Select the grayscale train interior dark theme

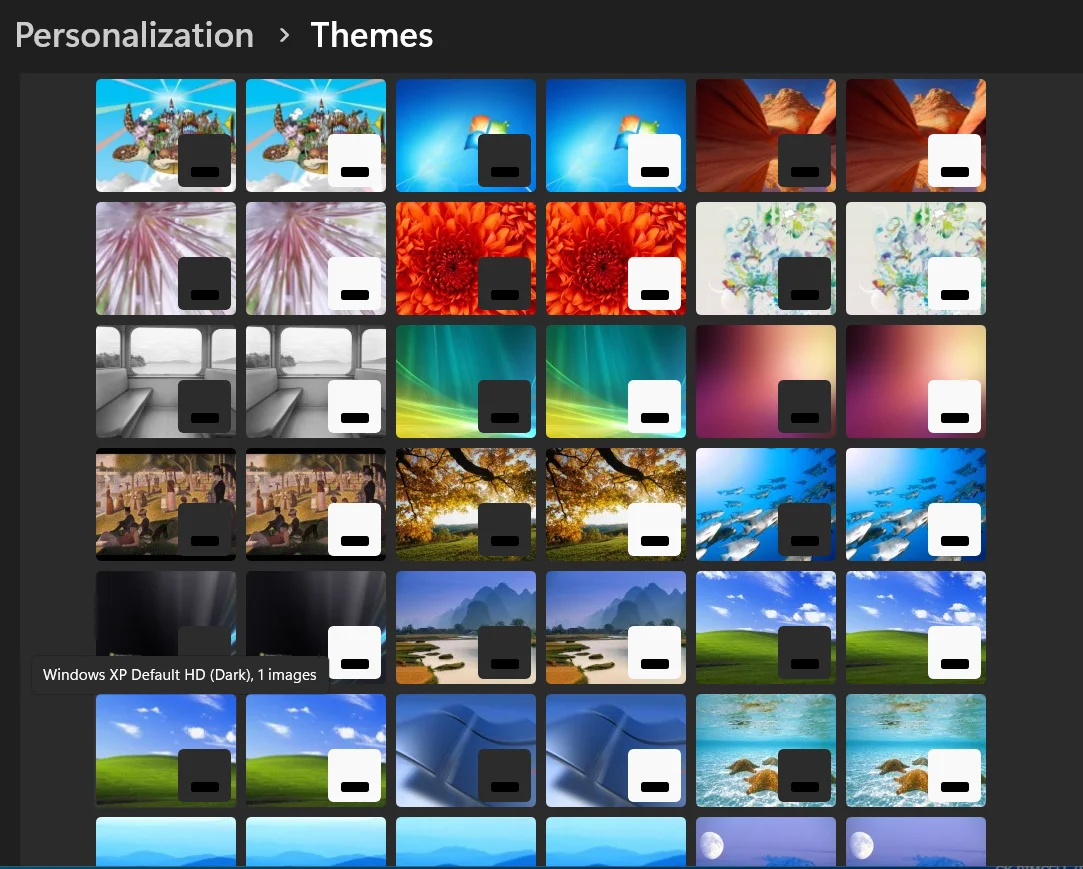coord(166,381)
